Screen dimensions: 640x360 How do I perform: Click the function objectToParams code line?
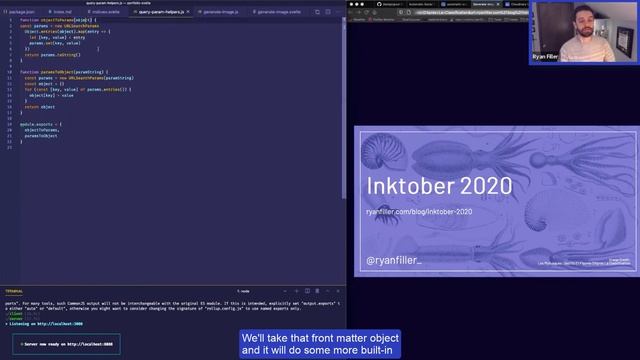tap(58, 20)
